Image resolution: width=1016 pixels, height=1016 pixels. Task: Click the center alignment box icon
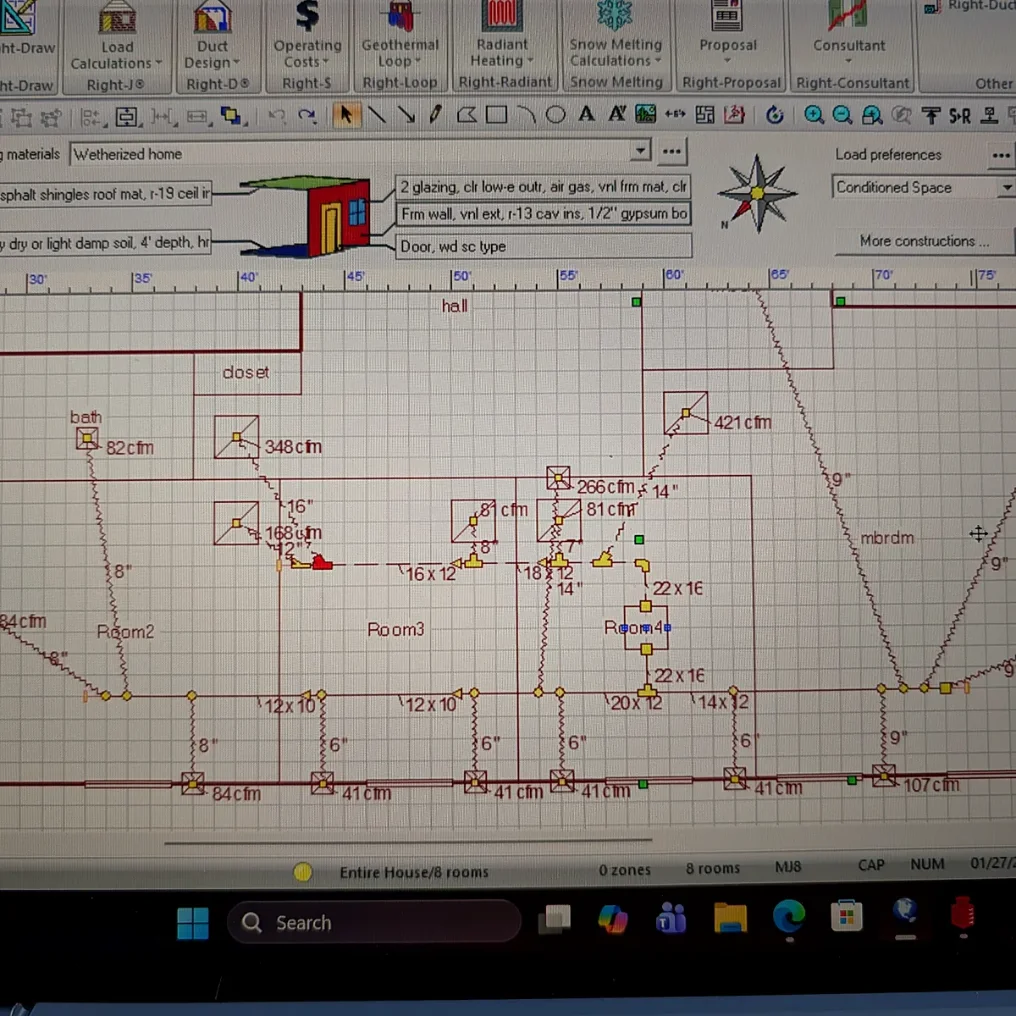tap(127, 117)
